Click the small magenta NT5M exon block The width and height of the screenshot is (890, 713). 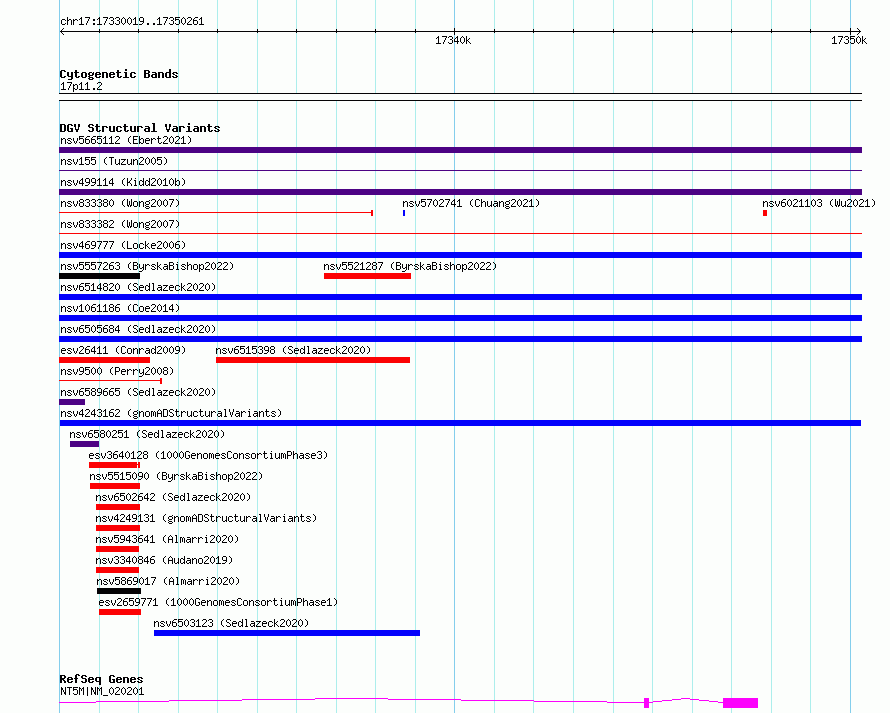pyautogui.click(x=646, y=703)
